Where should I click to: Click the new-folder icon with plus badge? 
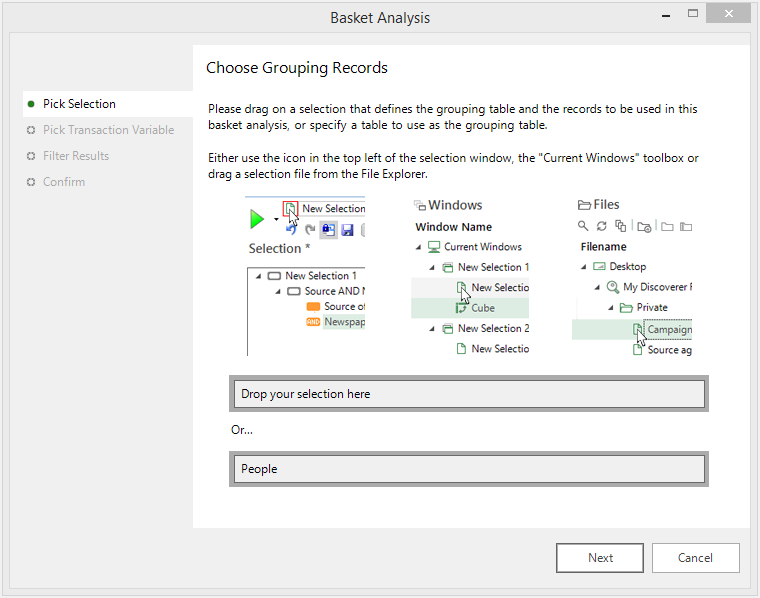coord(644,227)
